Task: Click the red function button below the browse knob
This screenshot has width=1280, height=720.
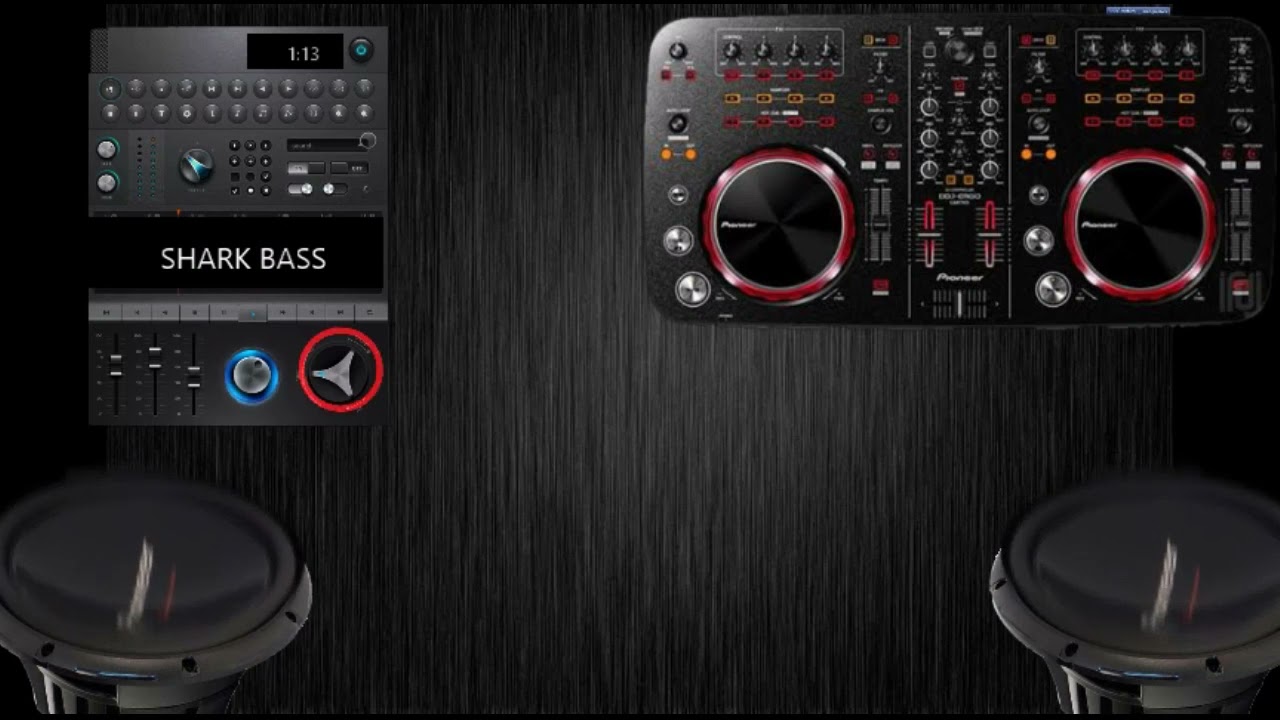Action: (959, 85)
